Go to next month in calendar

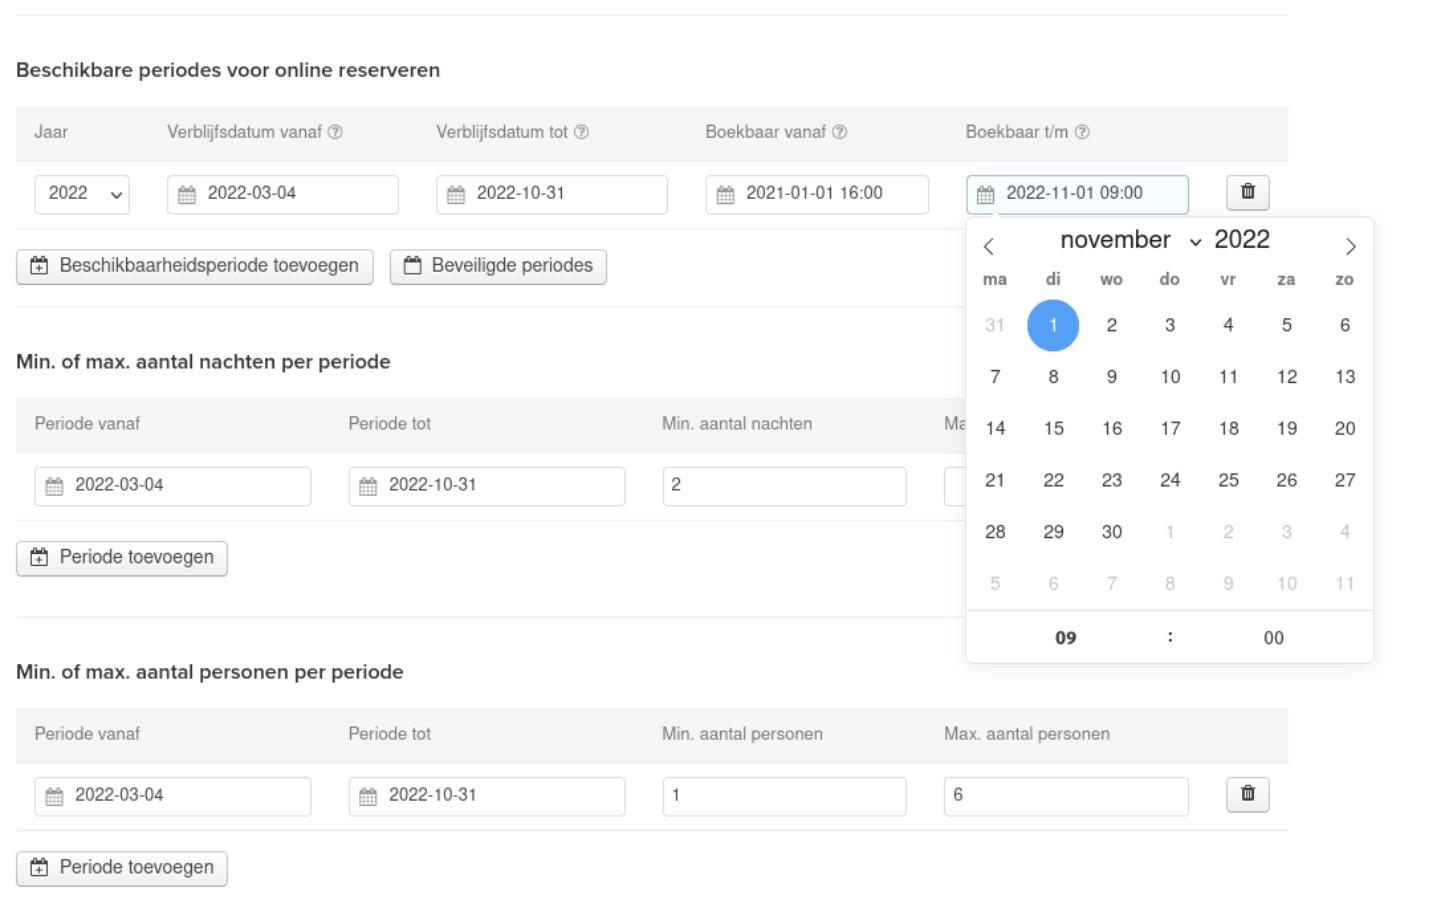point(1350,246)
